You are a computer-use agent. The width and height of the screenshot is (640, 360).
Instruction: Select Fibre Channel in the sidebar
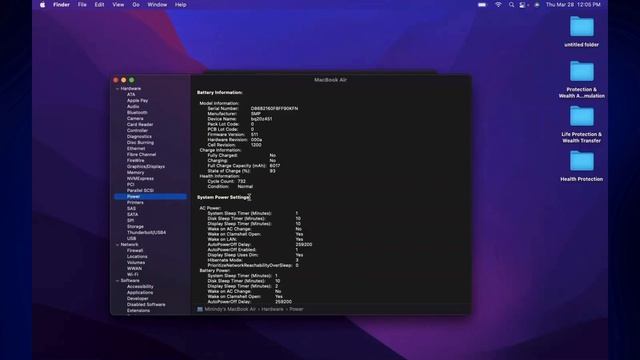pyautogui.click(x=141, y=154)
